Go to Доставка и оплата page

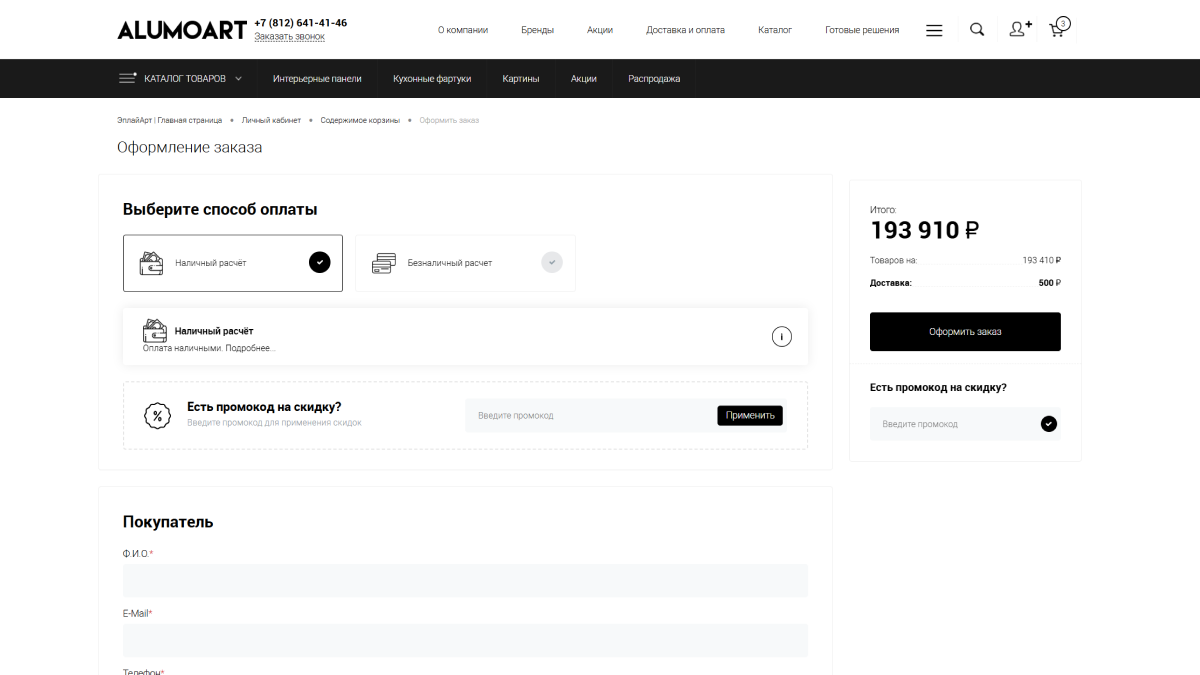(x=685, y=30)
